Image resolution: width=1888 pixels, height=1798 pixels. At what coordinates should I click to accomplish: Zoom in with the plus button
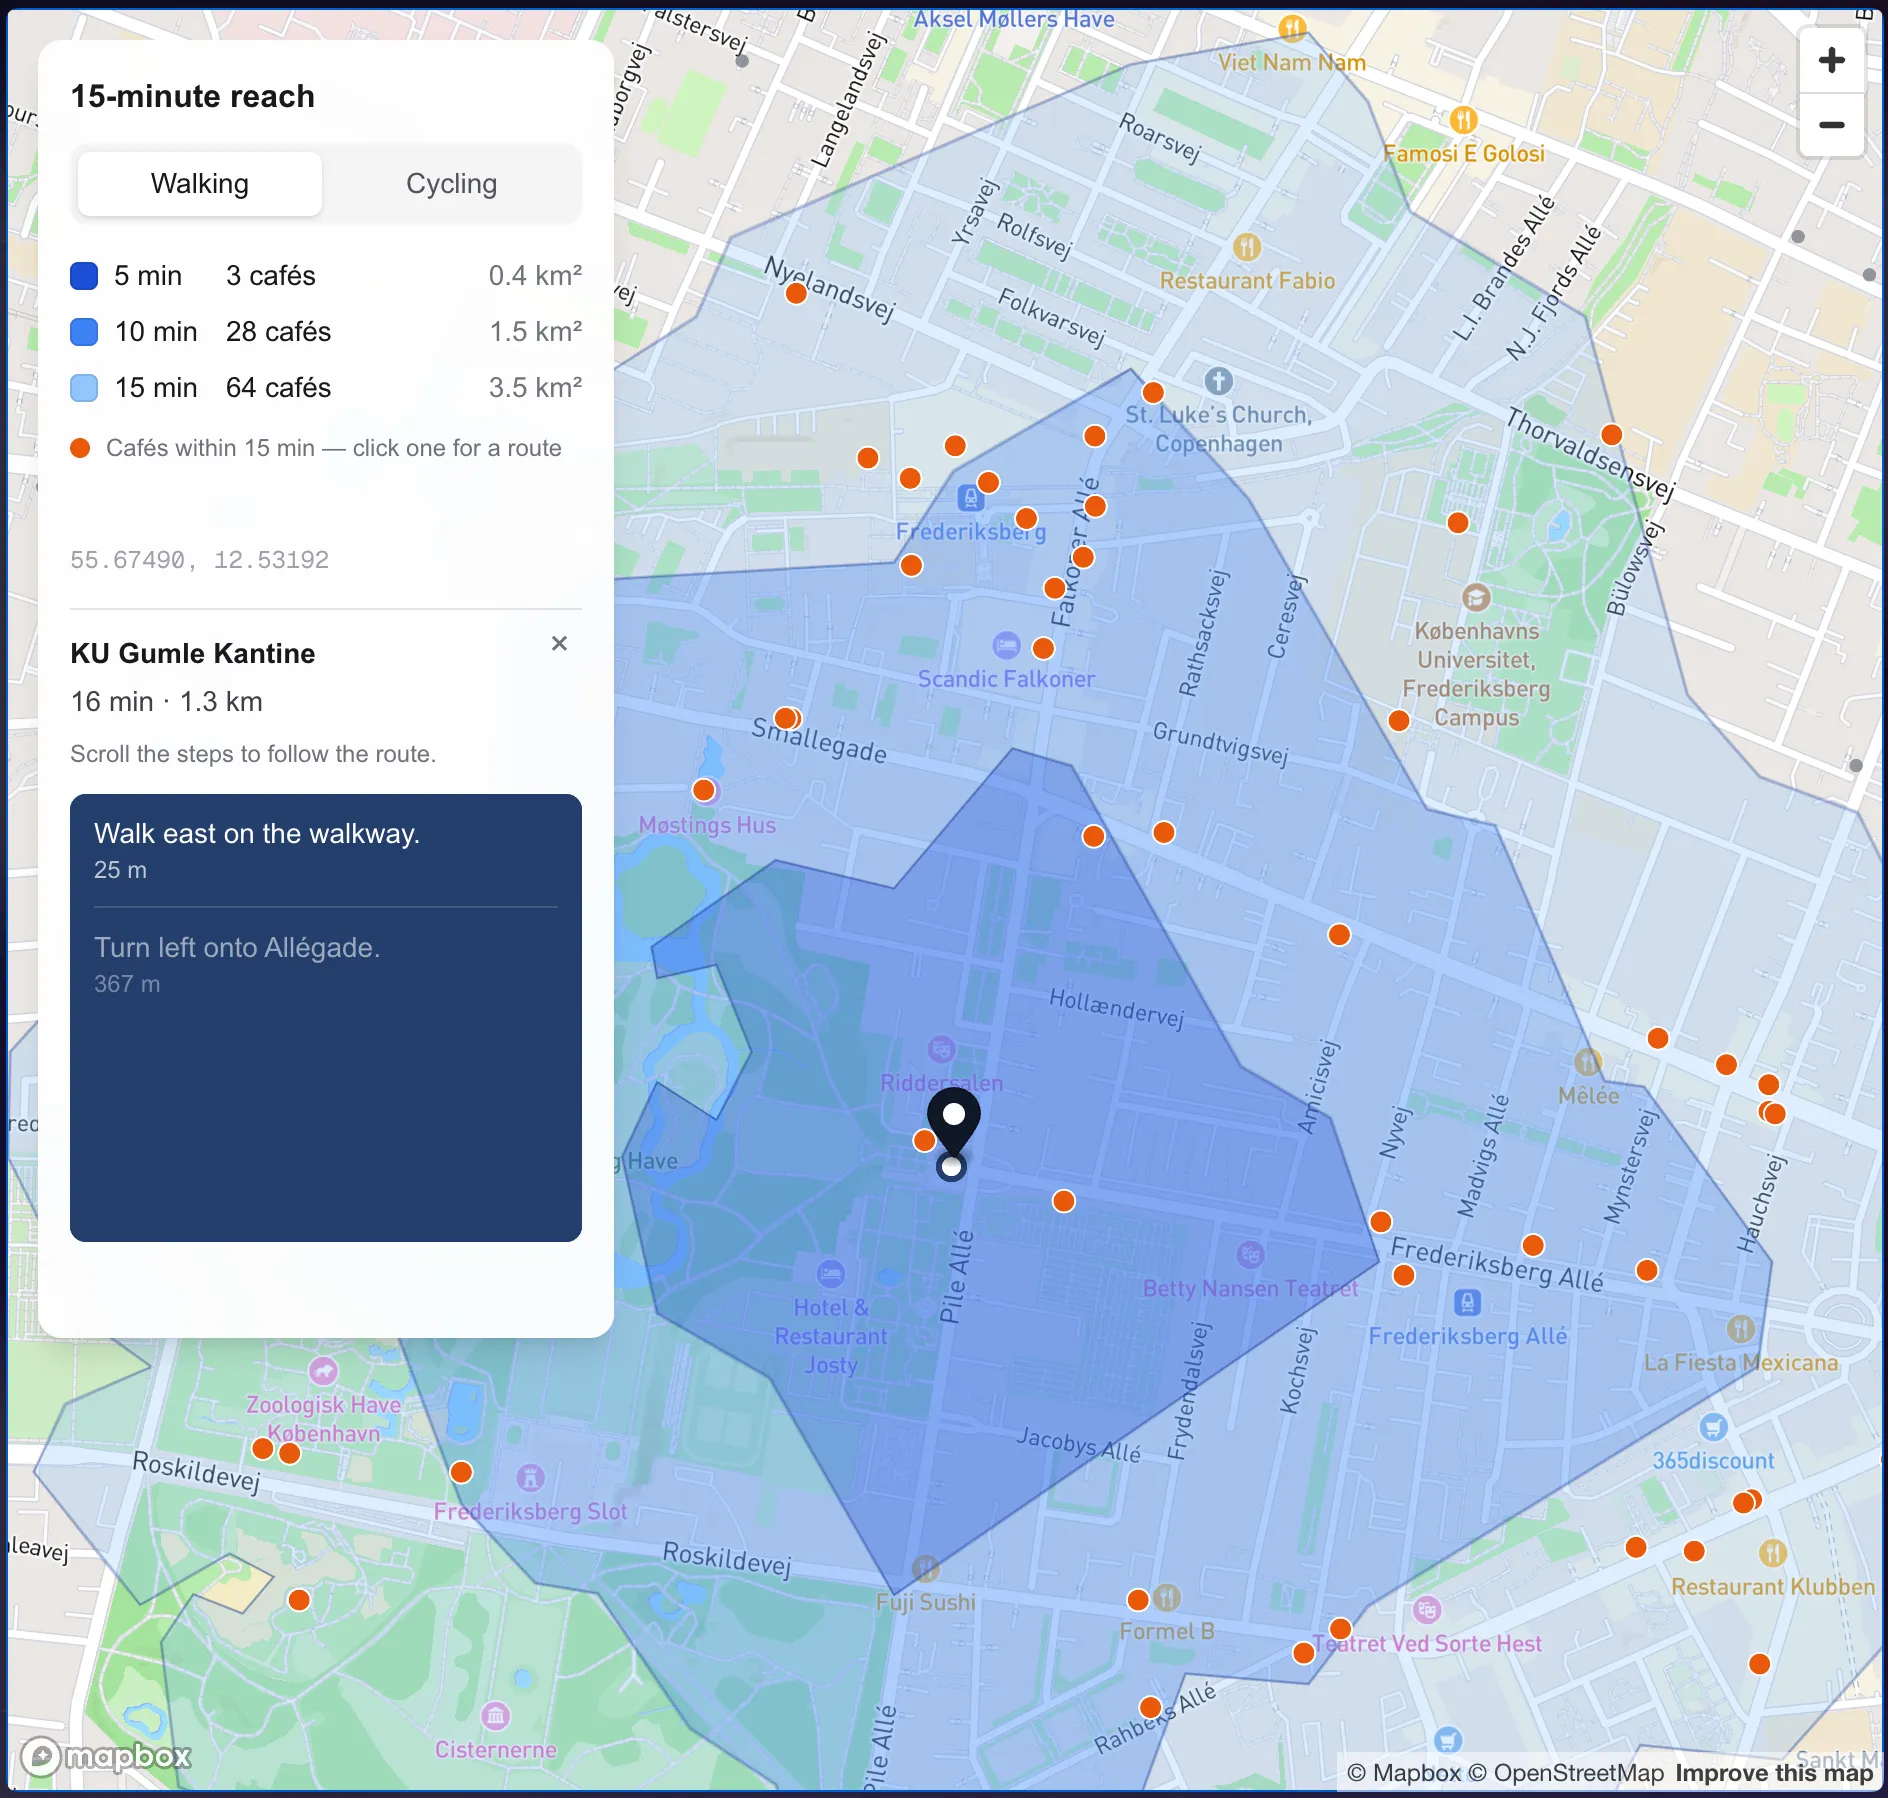point(1831,60)
